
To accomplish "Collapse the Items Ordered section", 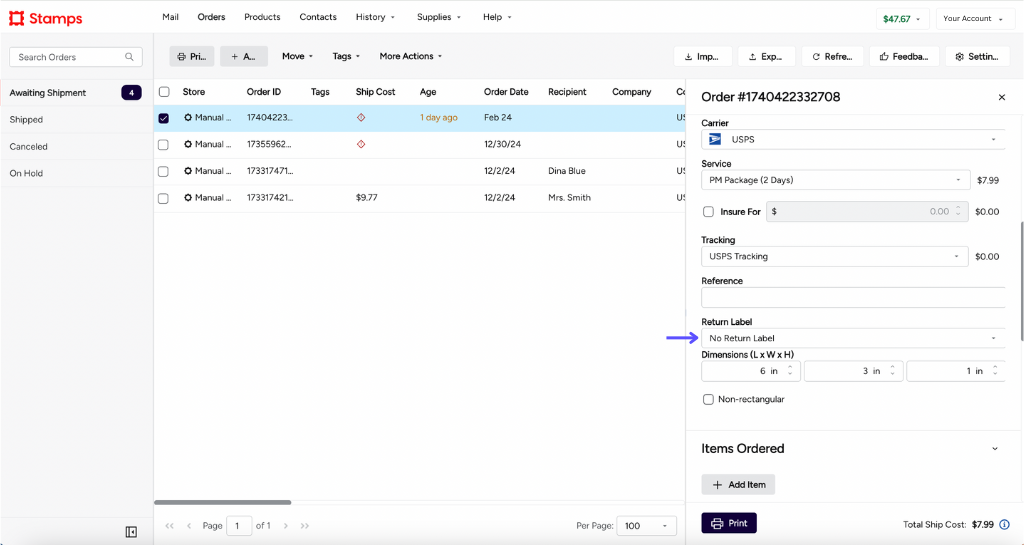I will 995,448.
